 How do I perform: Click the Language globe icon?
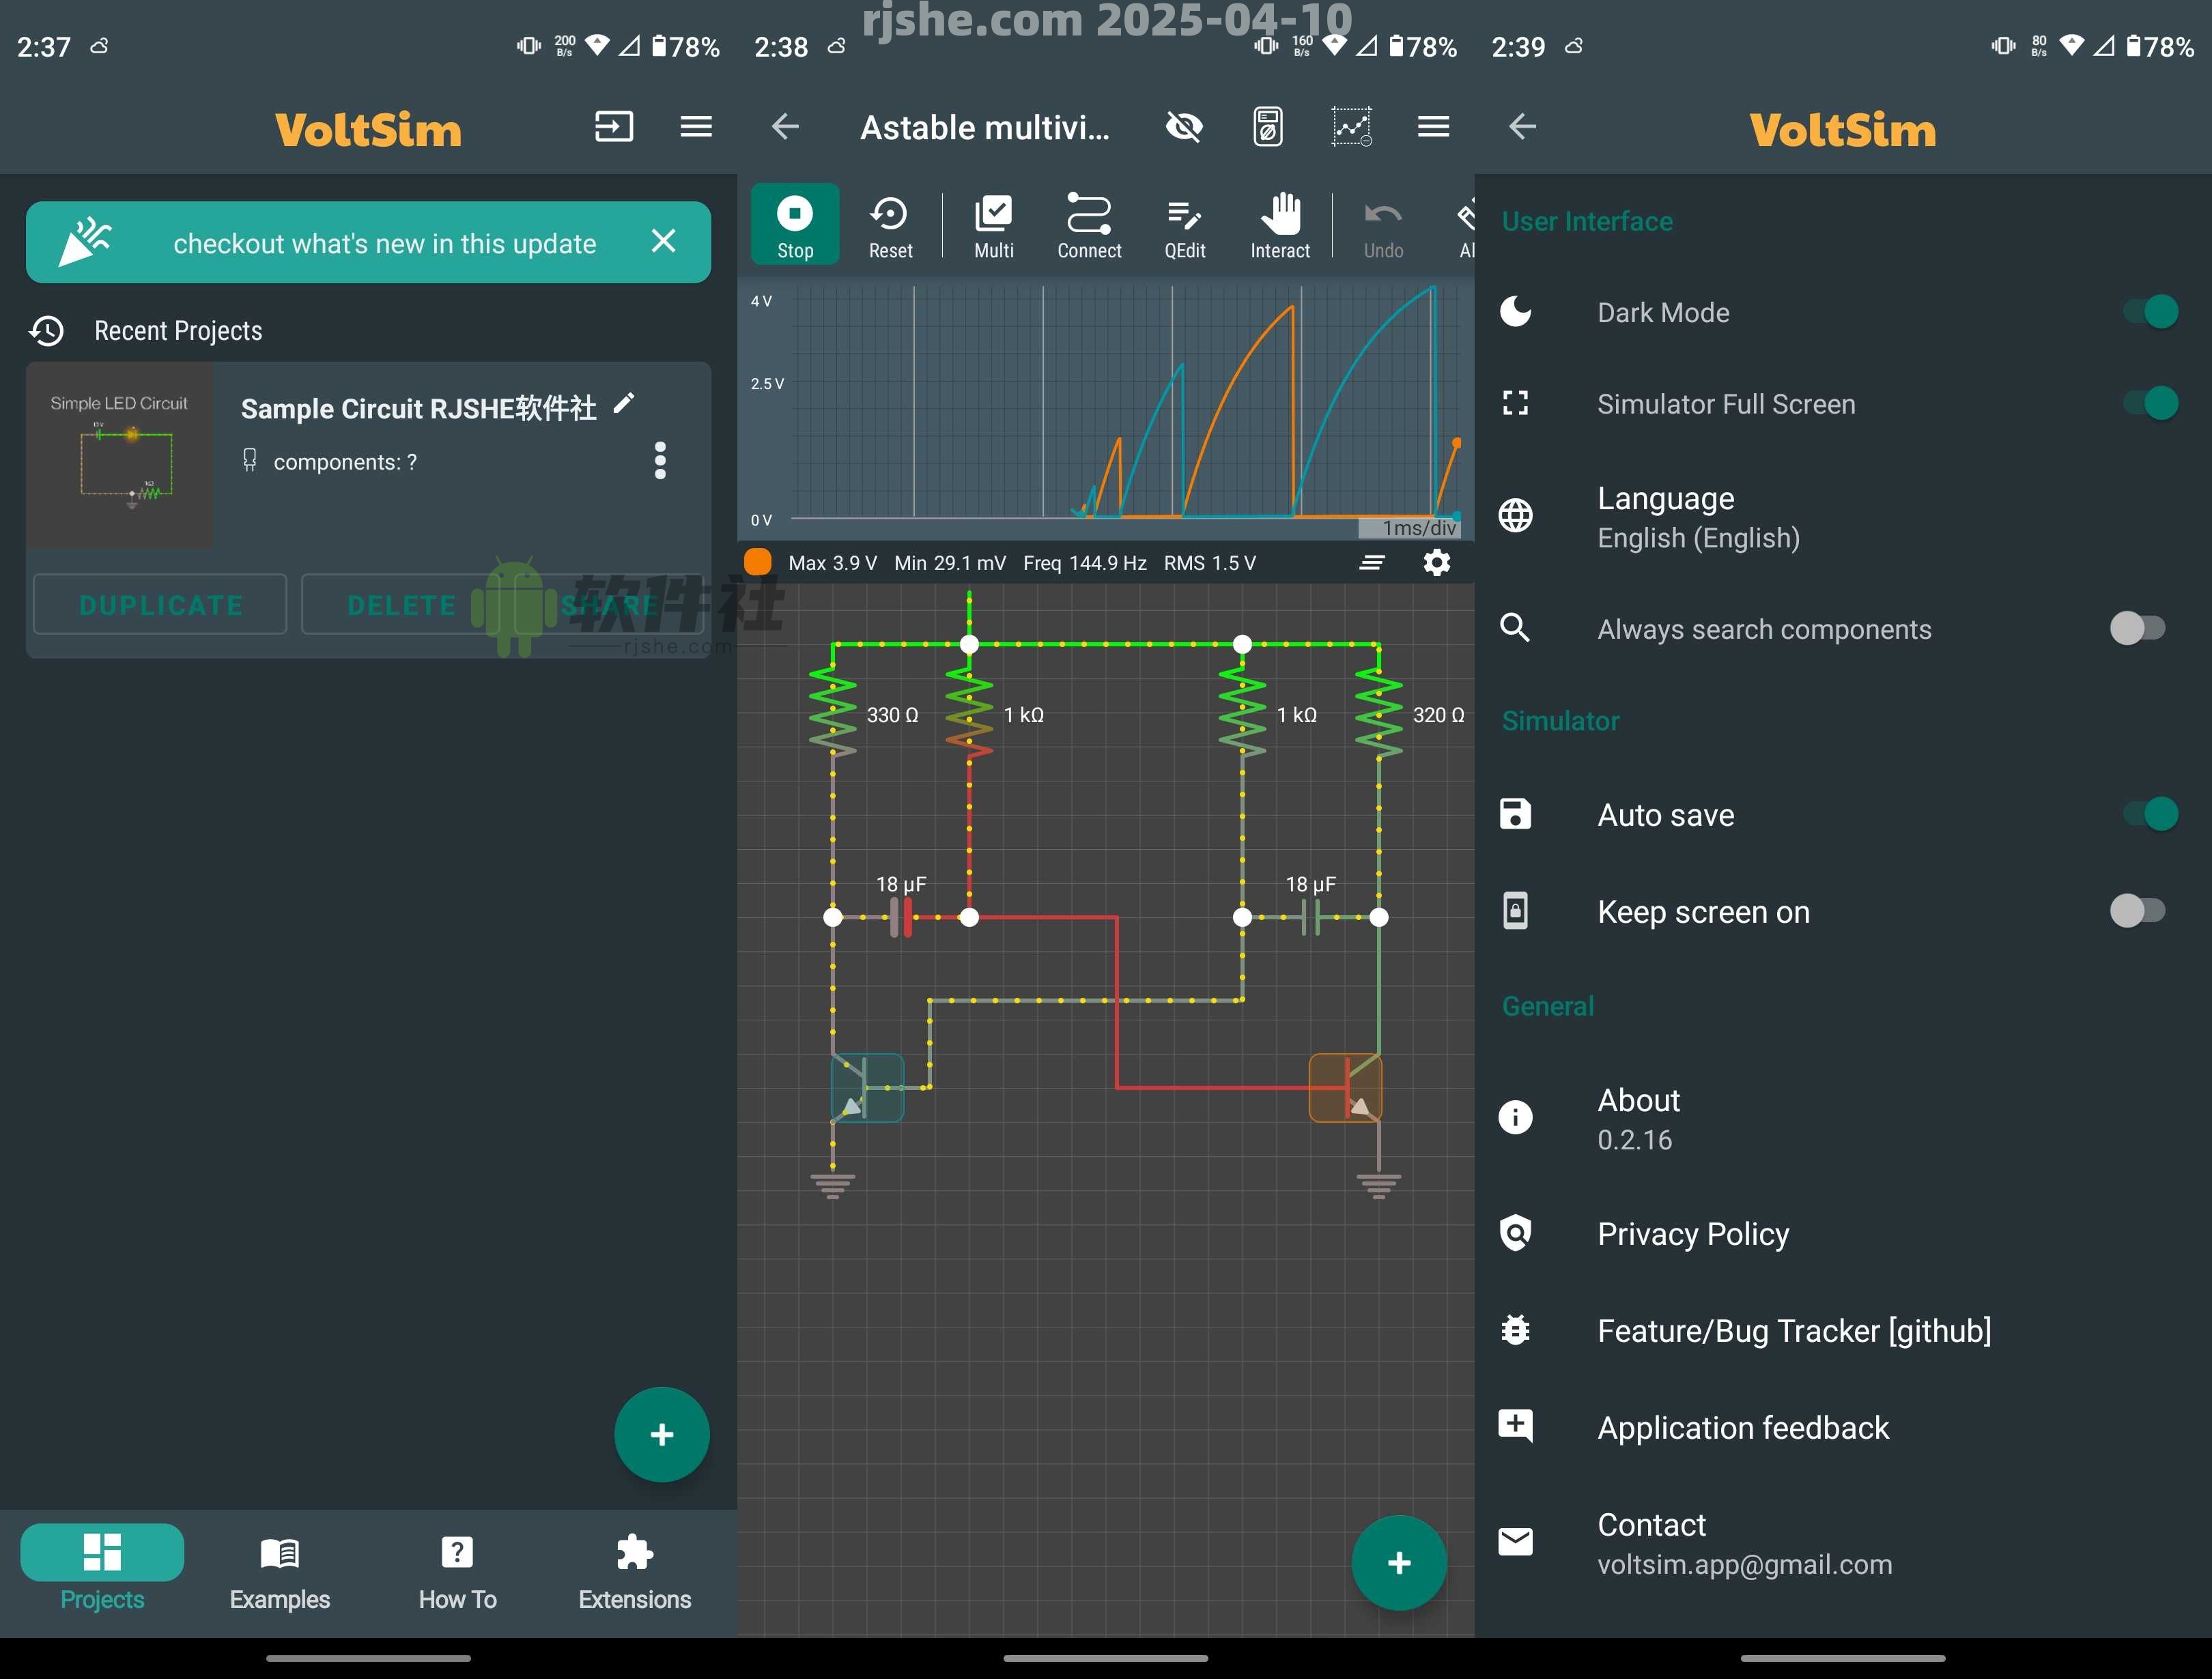1515,516
